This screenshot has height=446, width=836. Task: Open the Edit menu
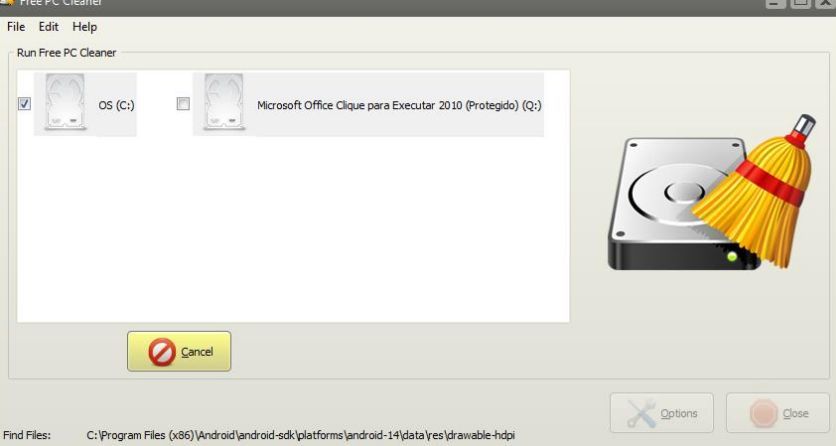[49, 27]
